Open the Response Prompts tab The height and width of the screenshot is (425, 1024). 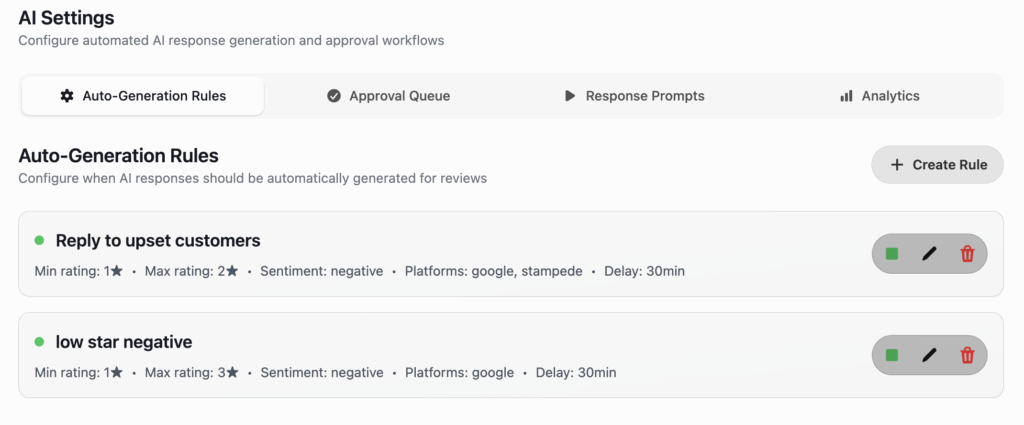634,96
